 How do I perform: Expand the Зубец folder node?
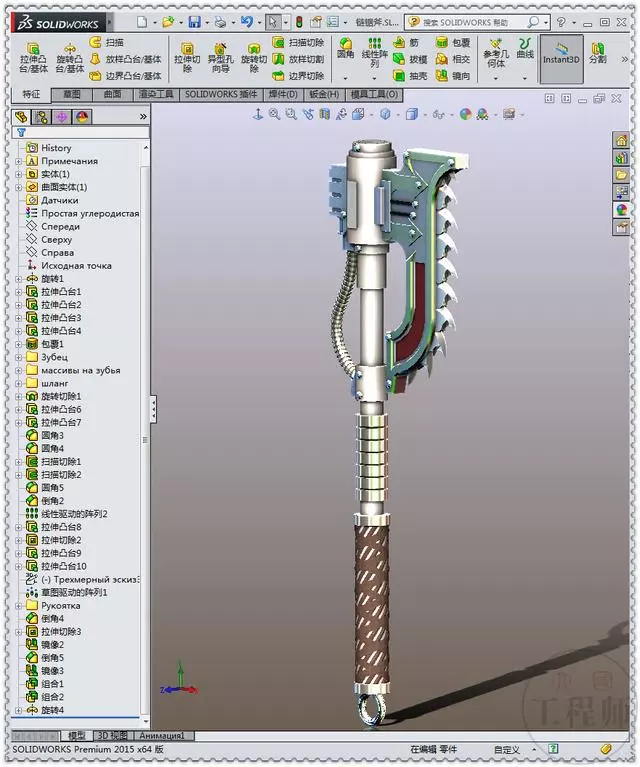point(19,357)
